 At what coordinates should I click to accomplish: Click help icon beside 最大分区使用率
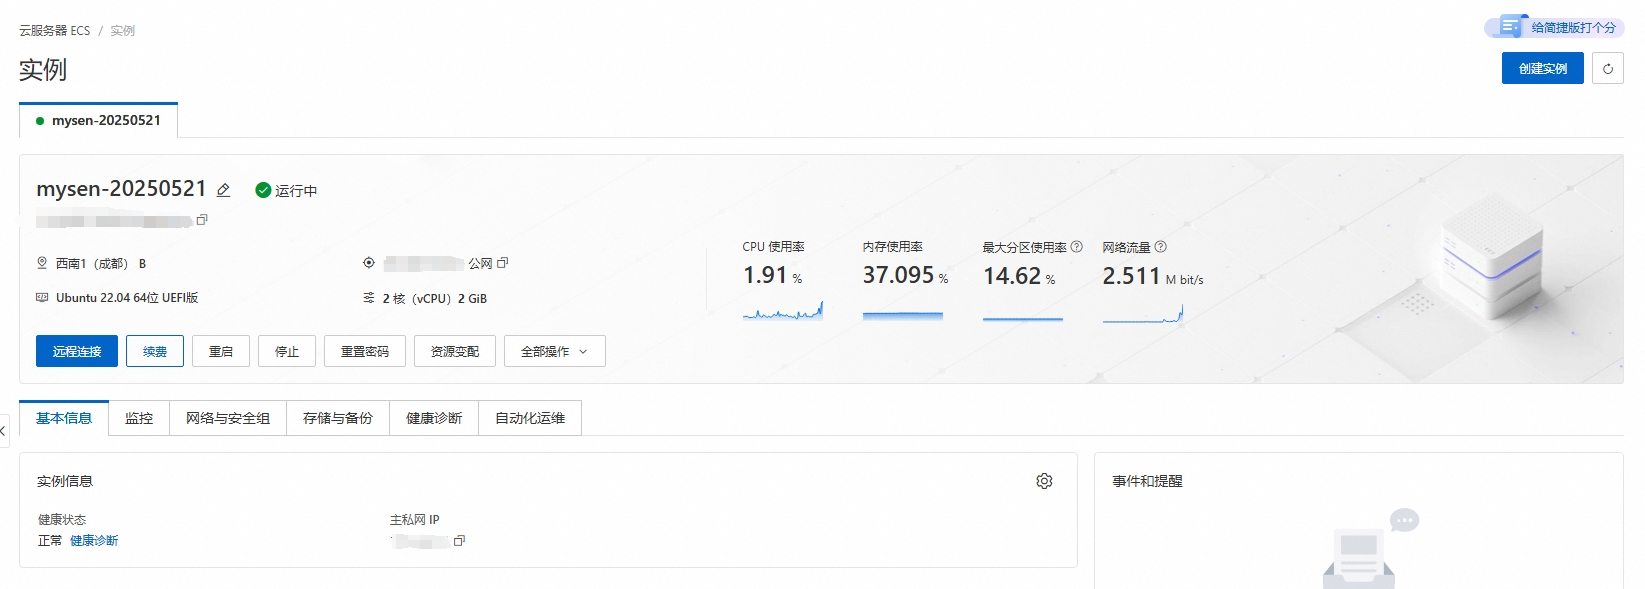1077,247
